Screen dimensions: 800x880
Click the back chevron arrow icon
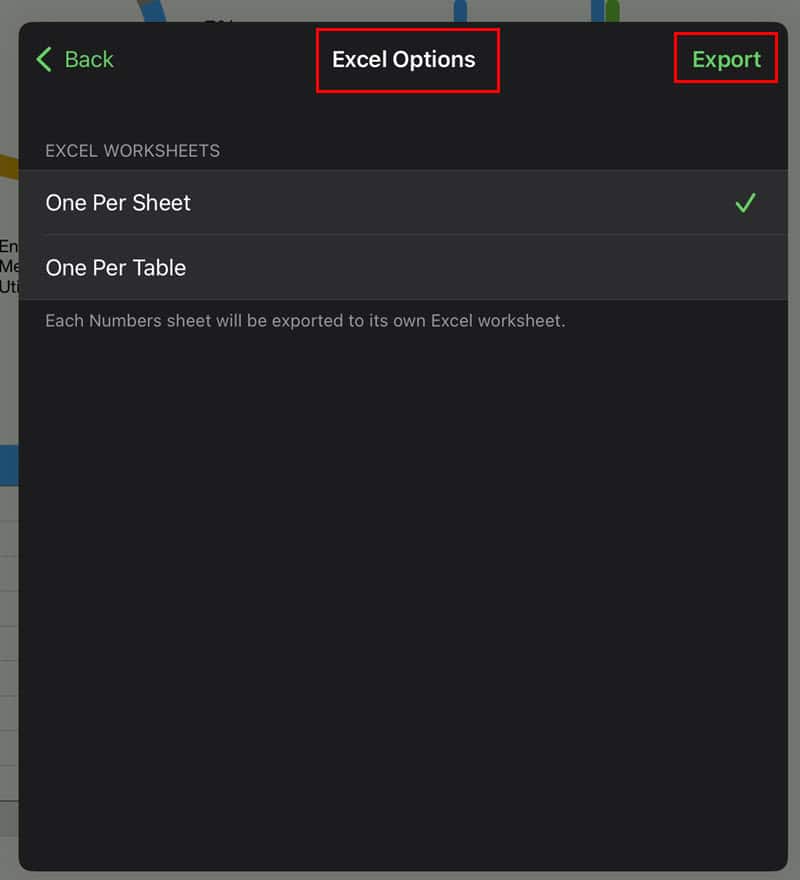click(x=42, y=59)
